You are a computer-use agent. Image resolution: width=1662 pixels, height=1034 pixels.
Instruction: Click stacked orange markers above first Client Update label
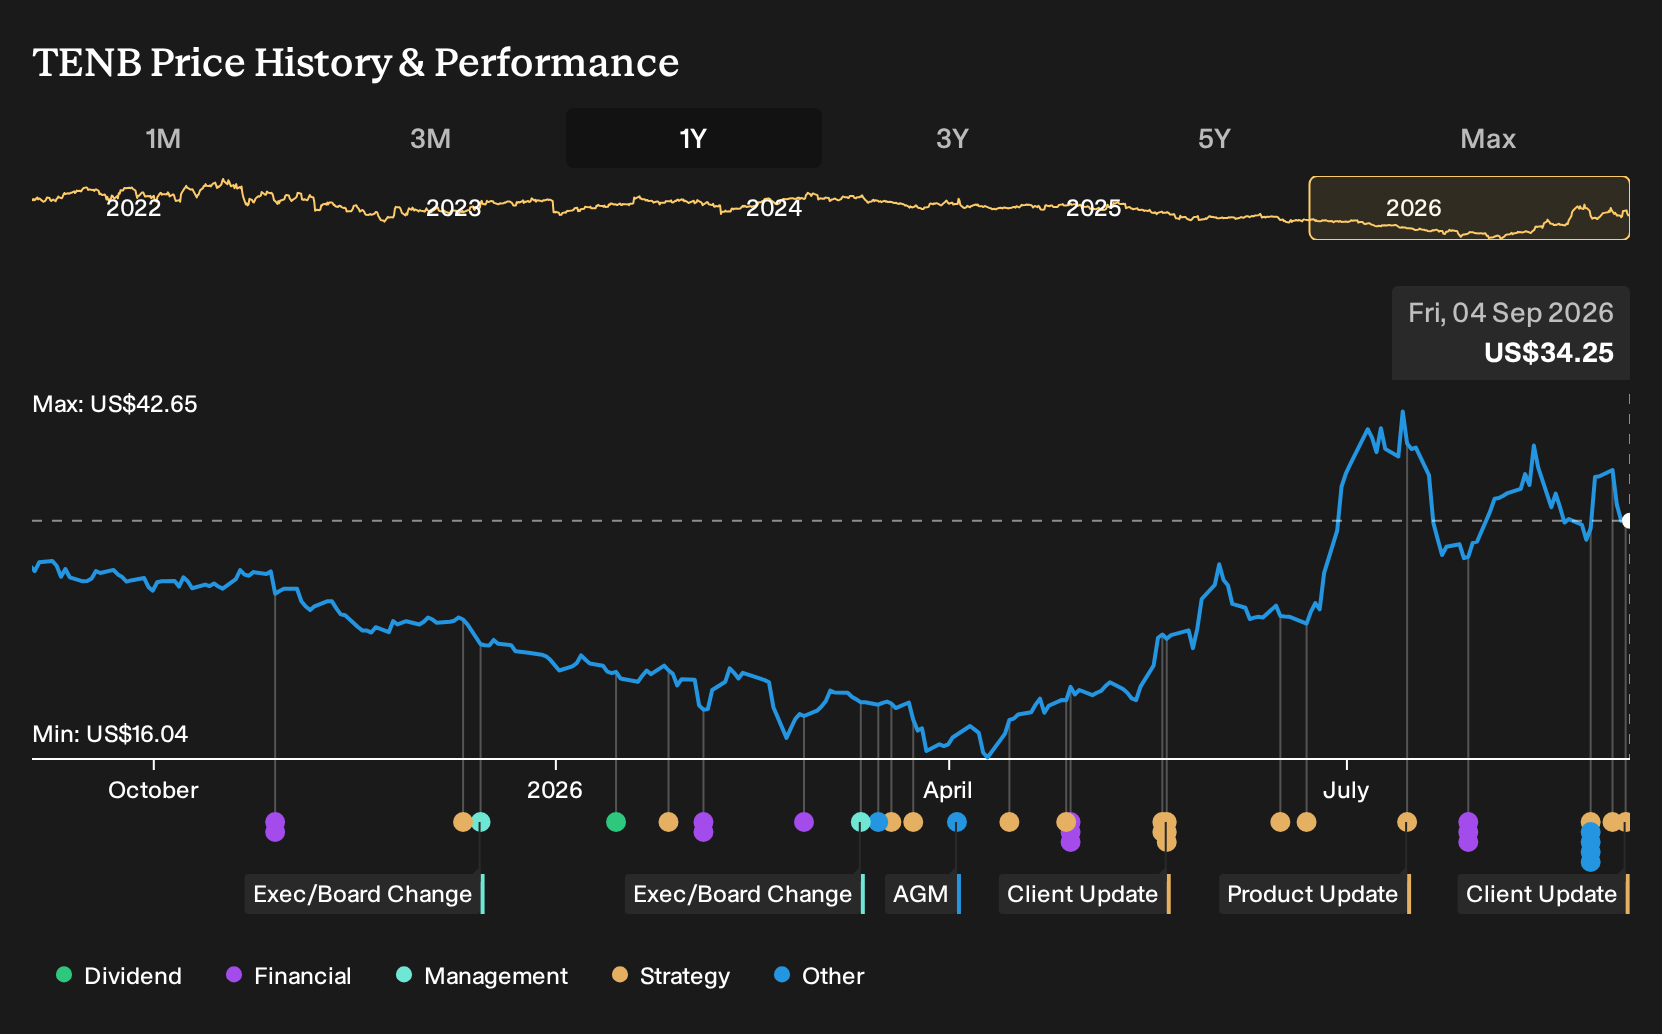pyautogui.click(x=1165, y=832)
